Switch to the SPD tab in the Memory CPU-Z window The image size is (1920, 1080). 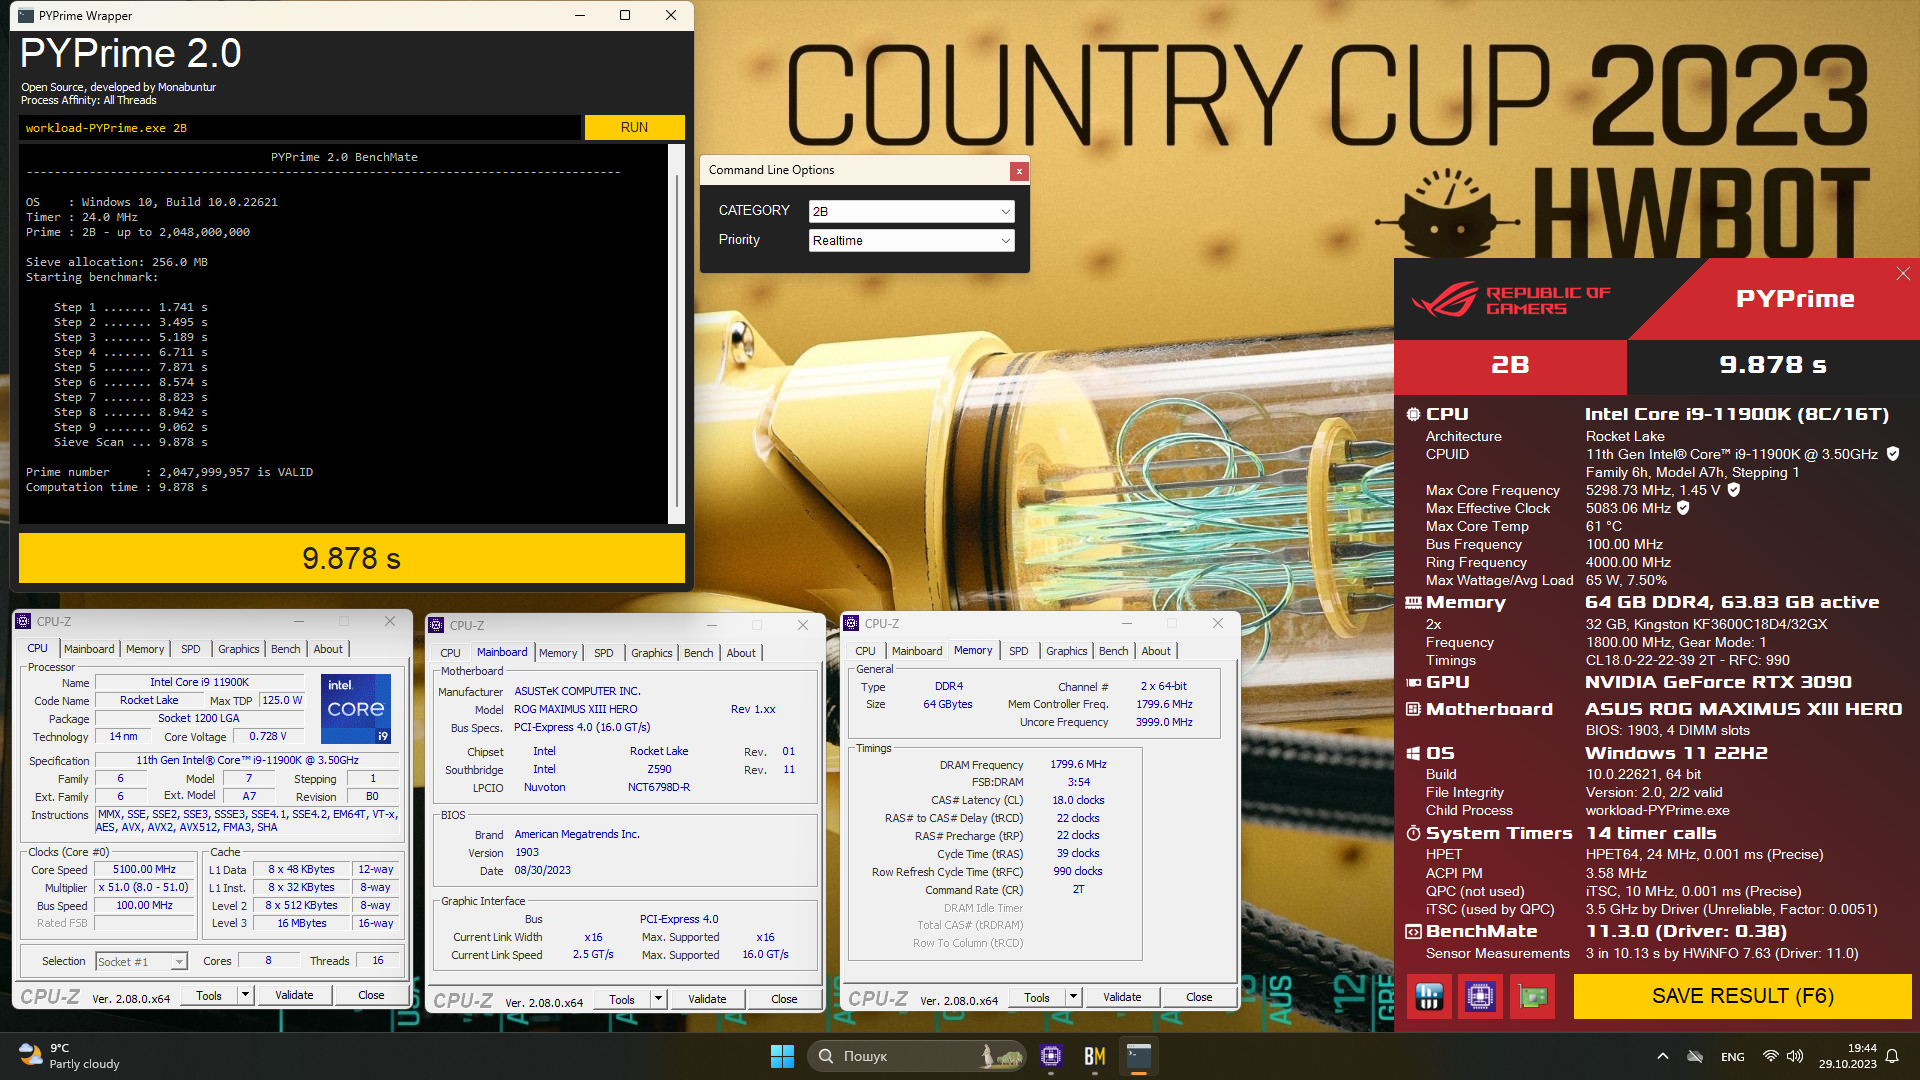tap(1018, 651)
